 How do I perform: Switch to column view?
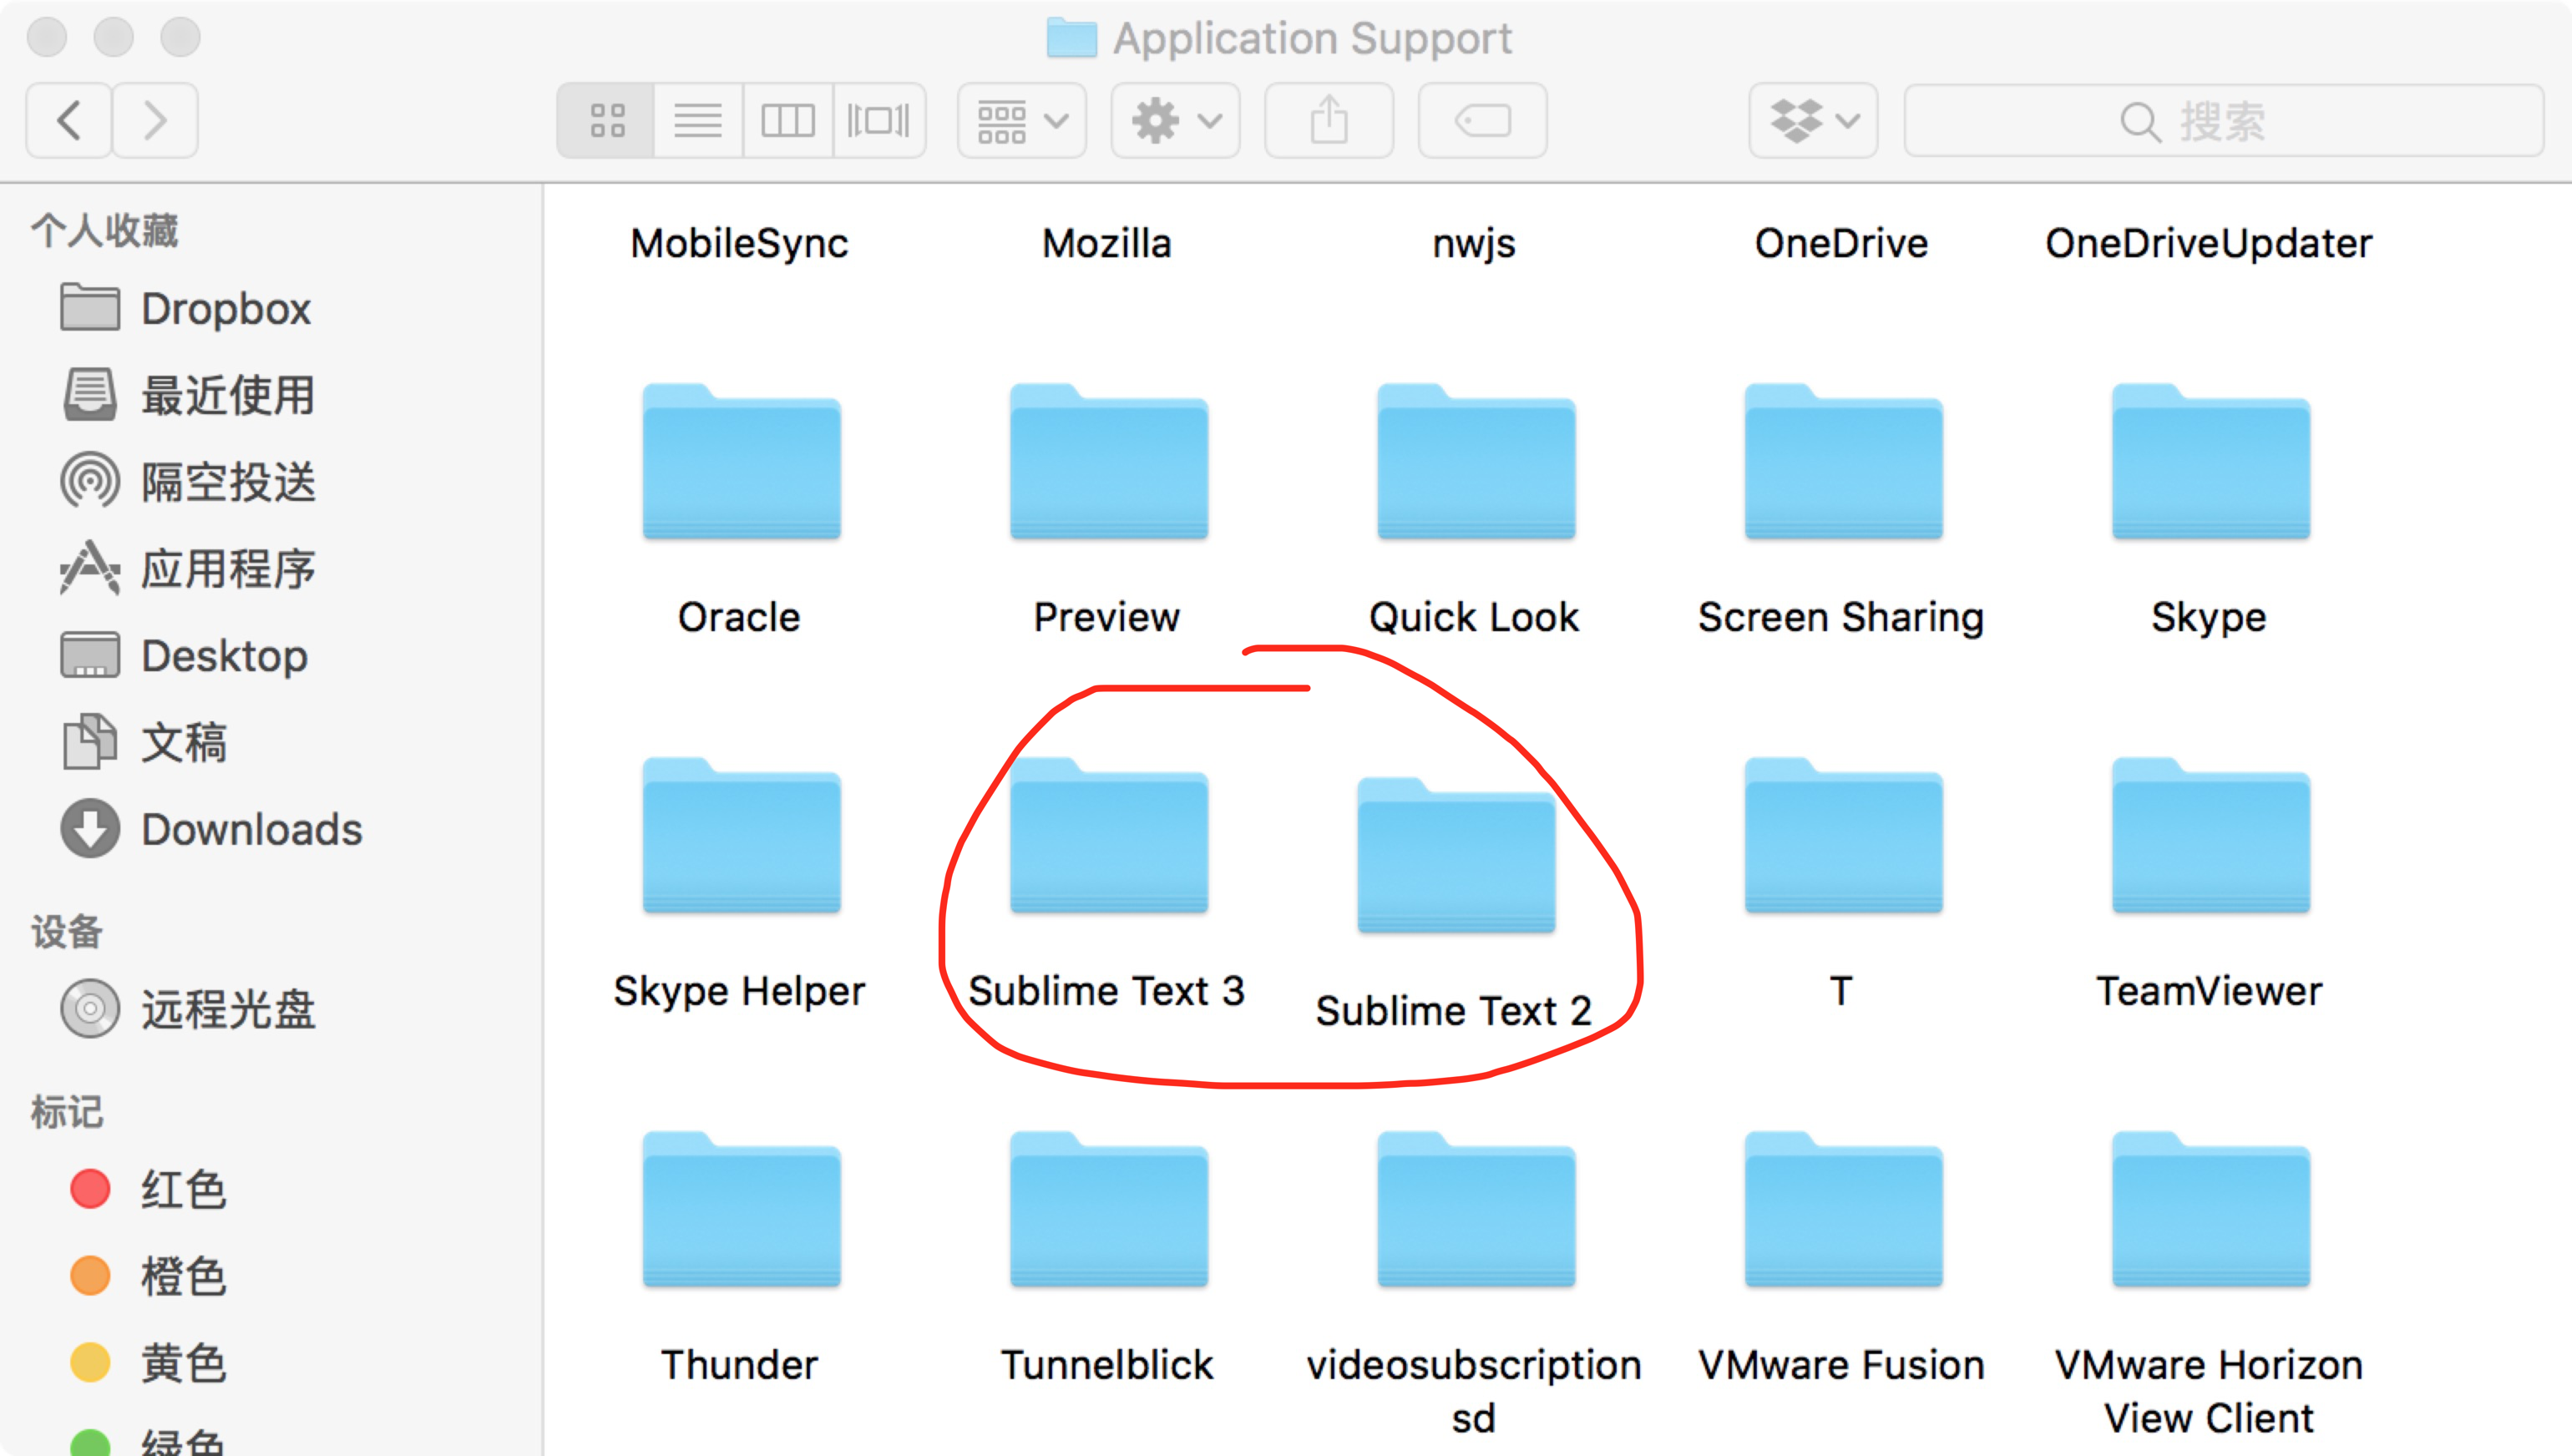click(788, 121)
